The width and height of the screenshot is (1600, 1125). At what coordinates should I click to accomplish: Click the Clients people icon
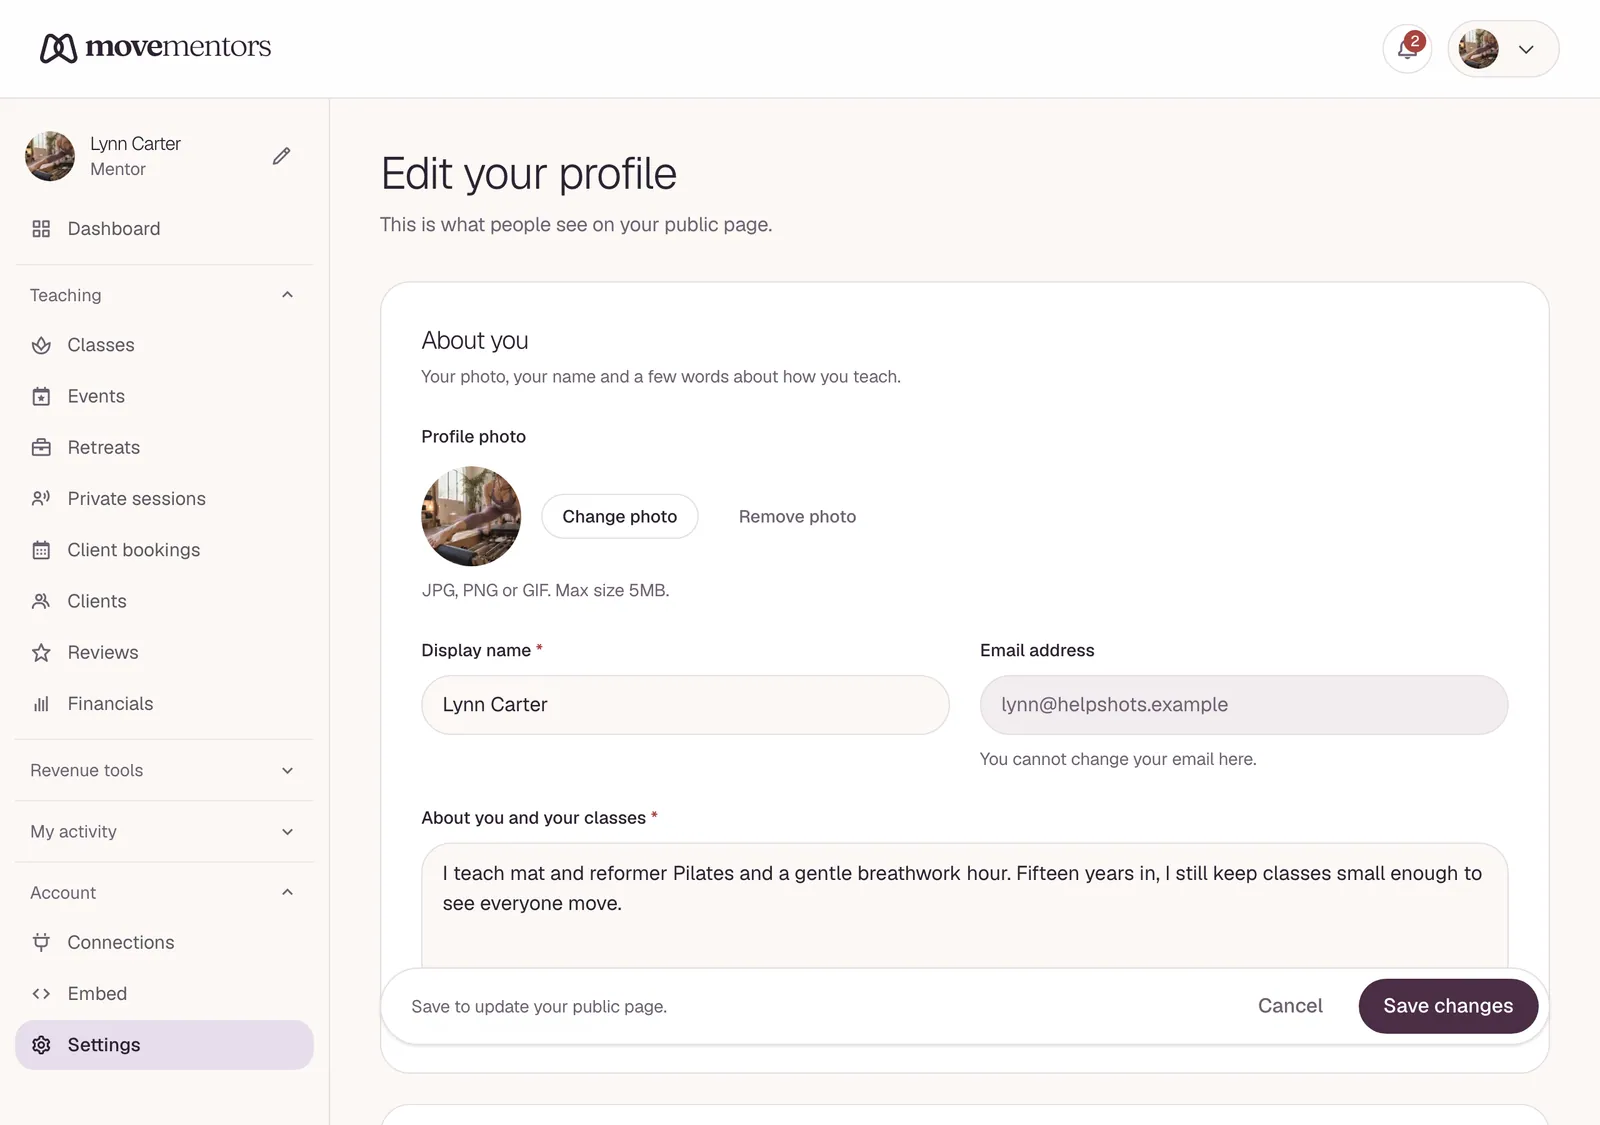click(41, 601)
